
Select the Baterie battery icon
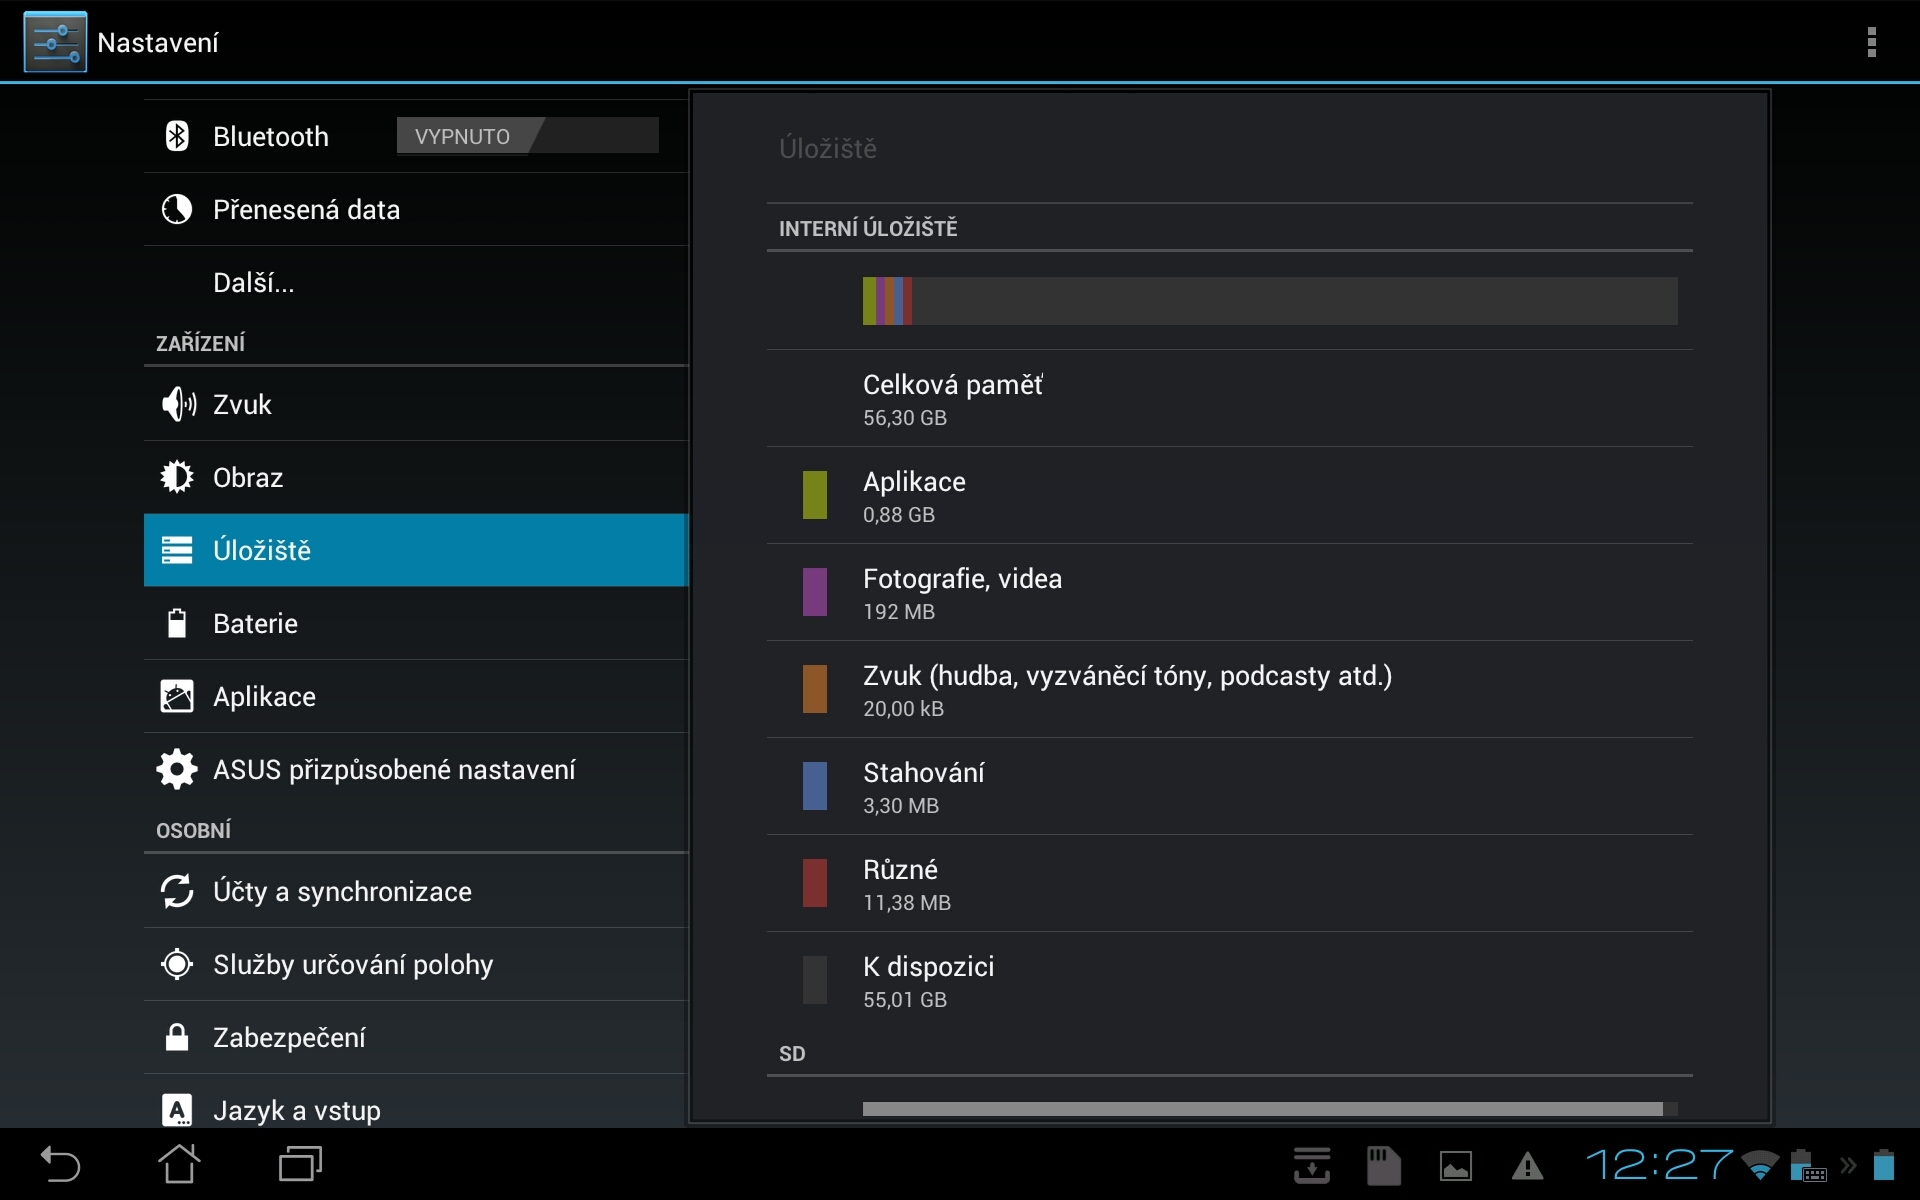coord(176,623)
